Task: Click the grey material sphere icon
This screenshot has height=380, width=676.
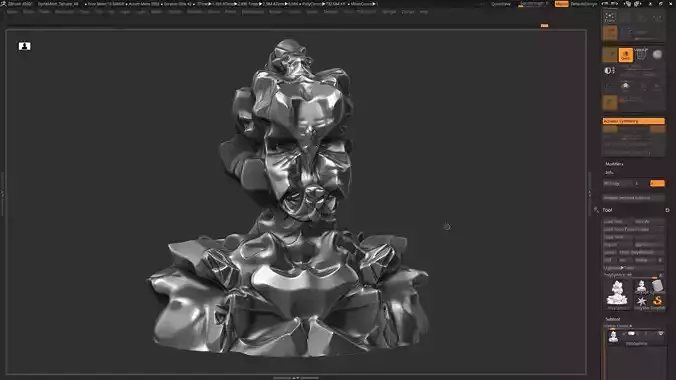Action: point(657,54)
